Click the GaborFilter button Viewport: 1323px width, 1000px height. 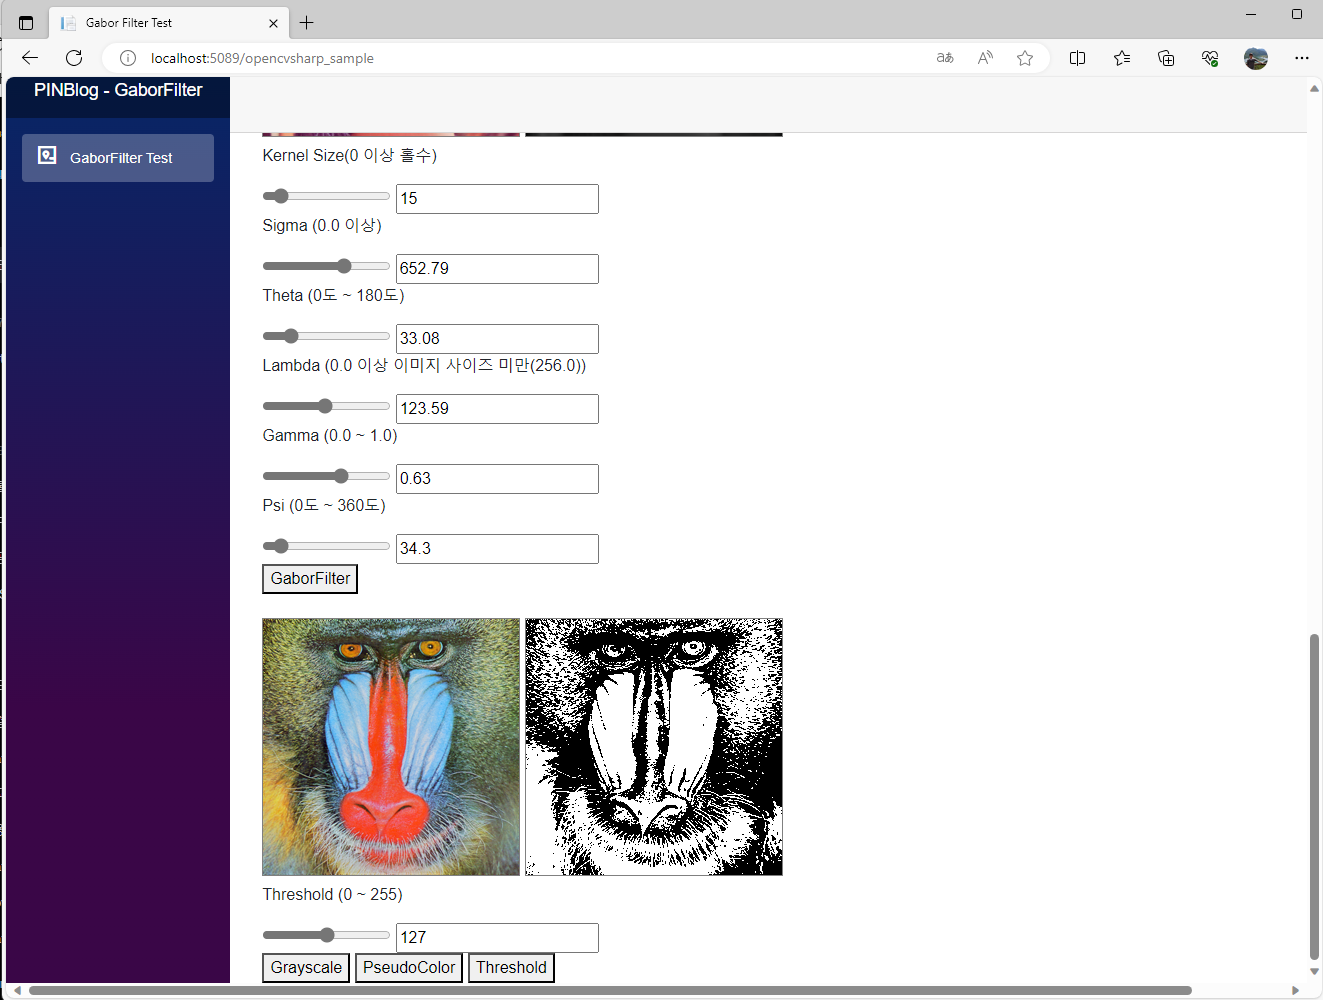point(309,578)
